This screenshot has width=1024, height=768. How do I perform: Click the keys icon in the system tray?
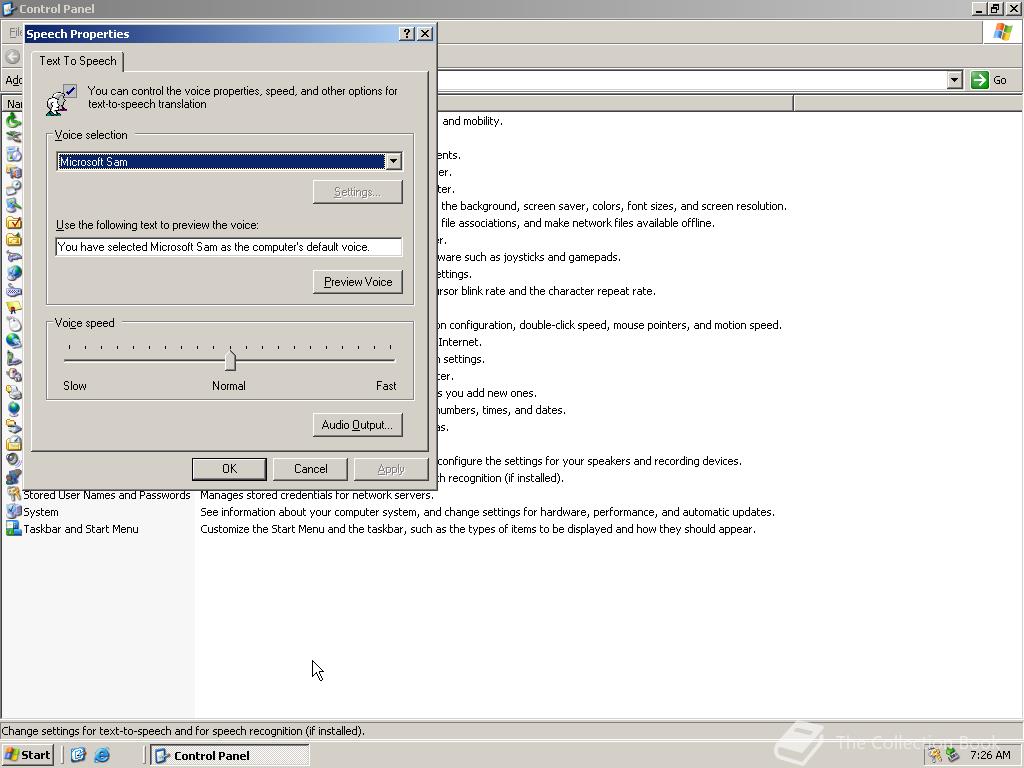pyautogui.click(x=935, y=755)
